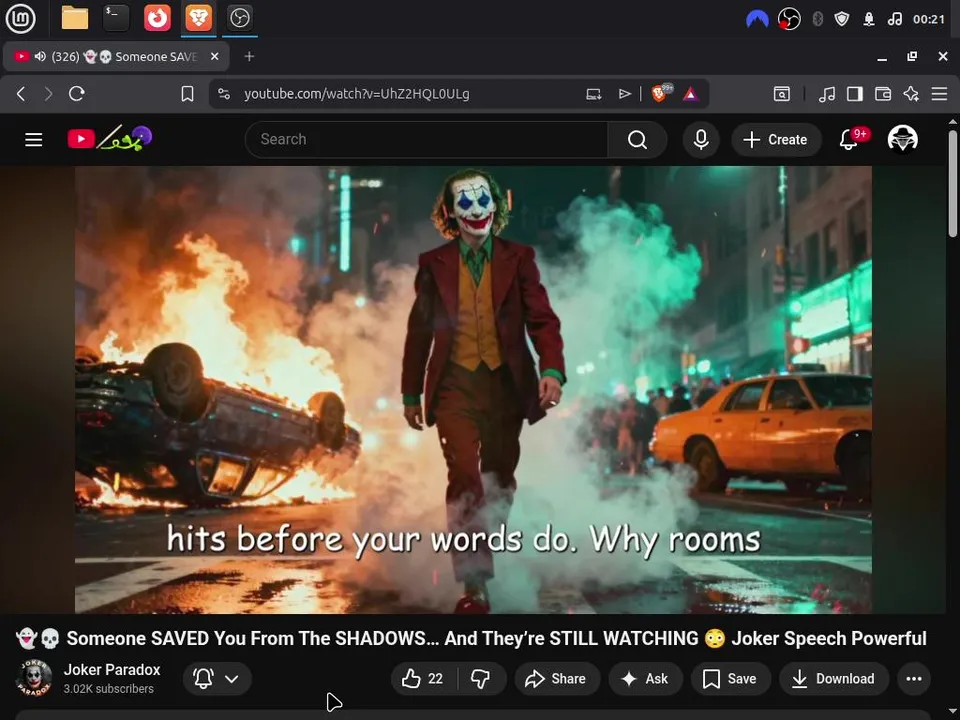View site information settings icon

(x=224, y=94)
